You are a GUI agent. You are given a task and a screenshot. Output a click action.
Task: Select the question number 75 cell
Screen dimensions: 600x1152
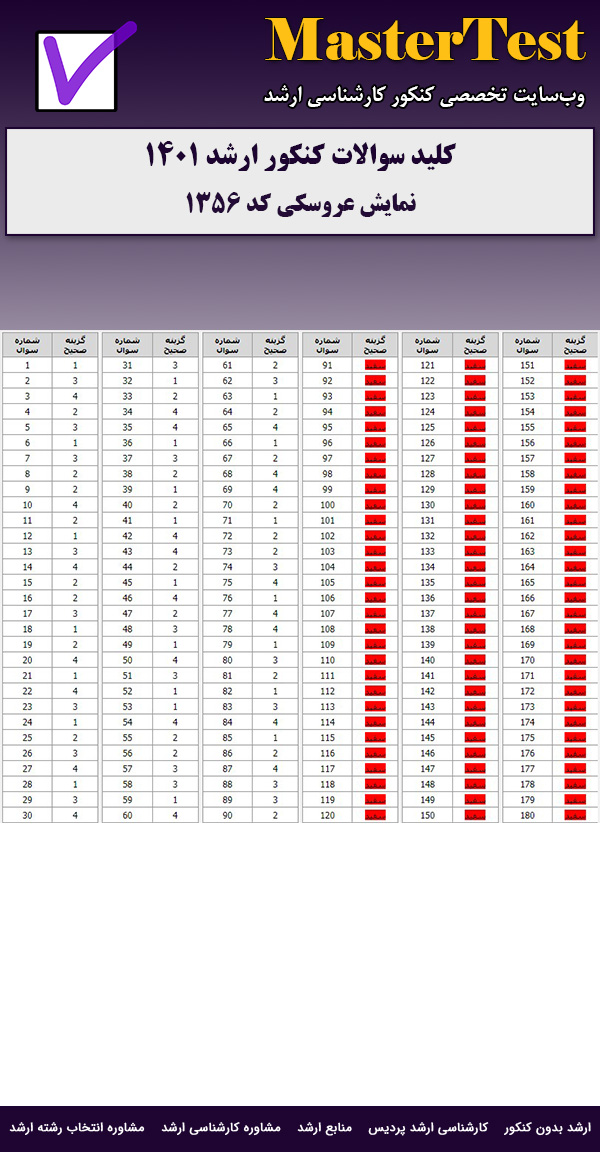pos(227,582)
